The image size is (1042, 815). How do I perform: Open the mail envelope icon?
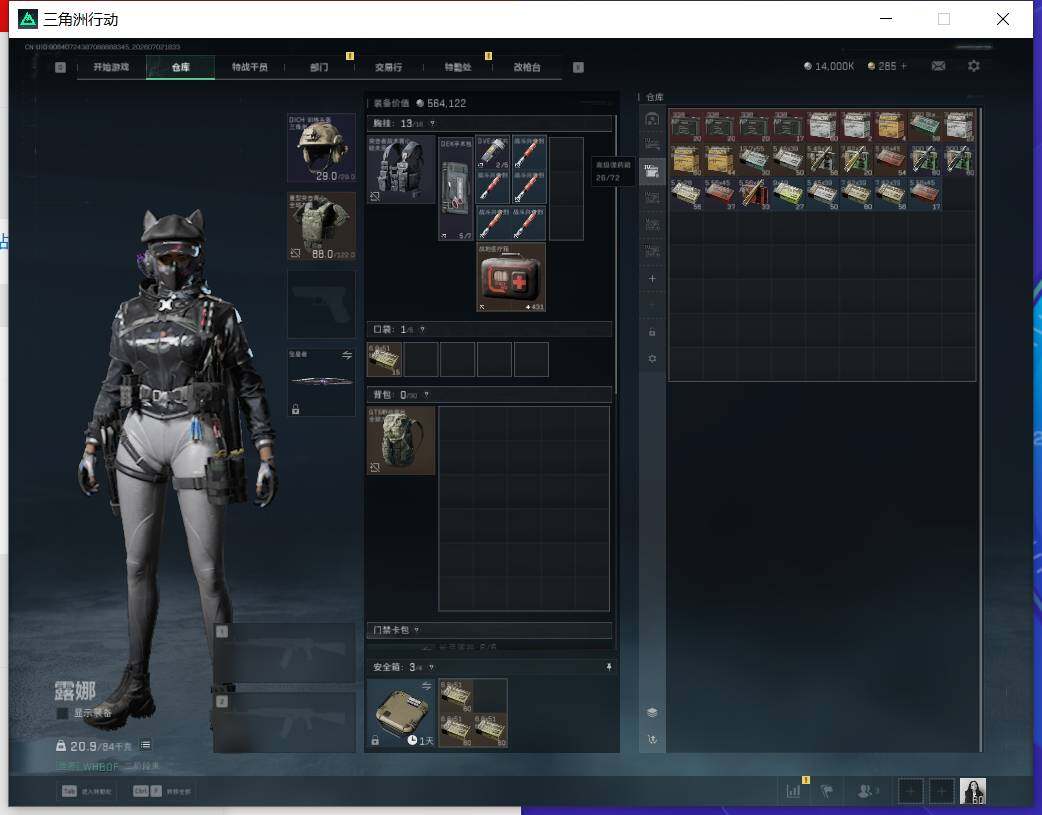938,66
